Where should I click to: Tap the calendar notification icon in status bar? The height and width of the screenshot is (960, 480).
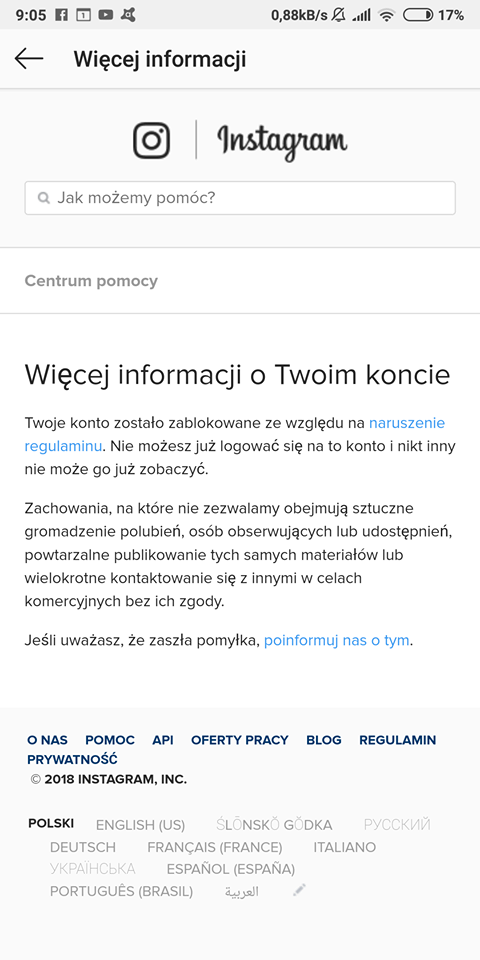[83, 15]
